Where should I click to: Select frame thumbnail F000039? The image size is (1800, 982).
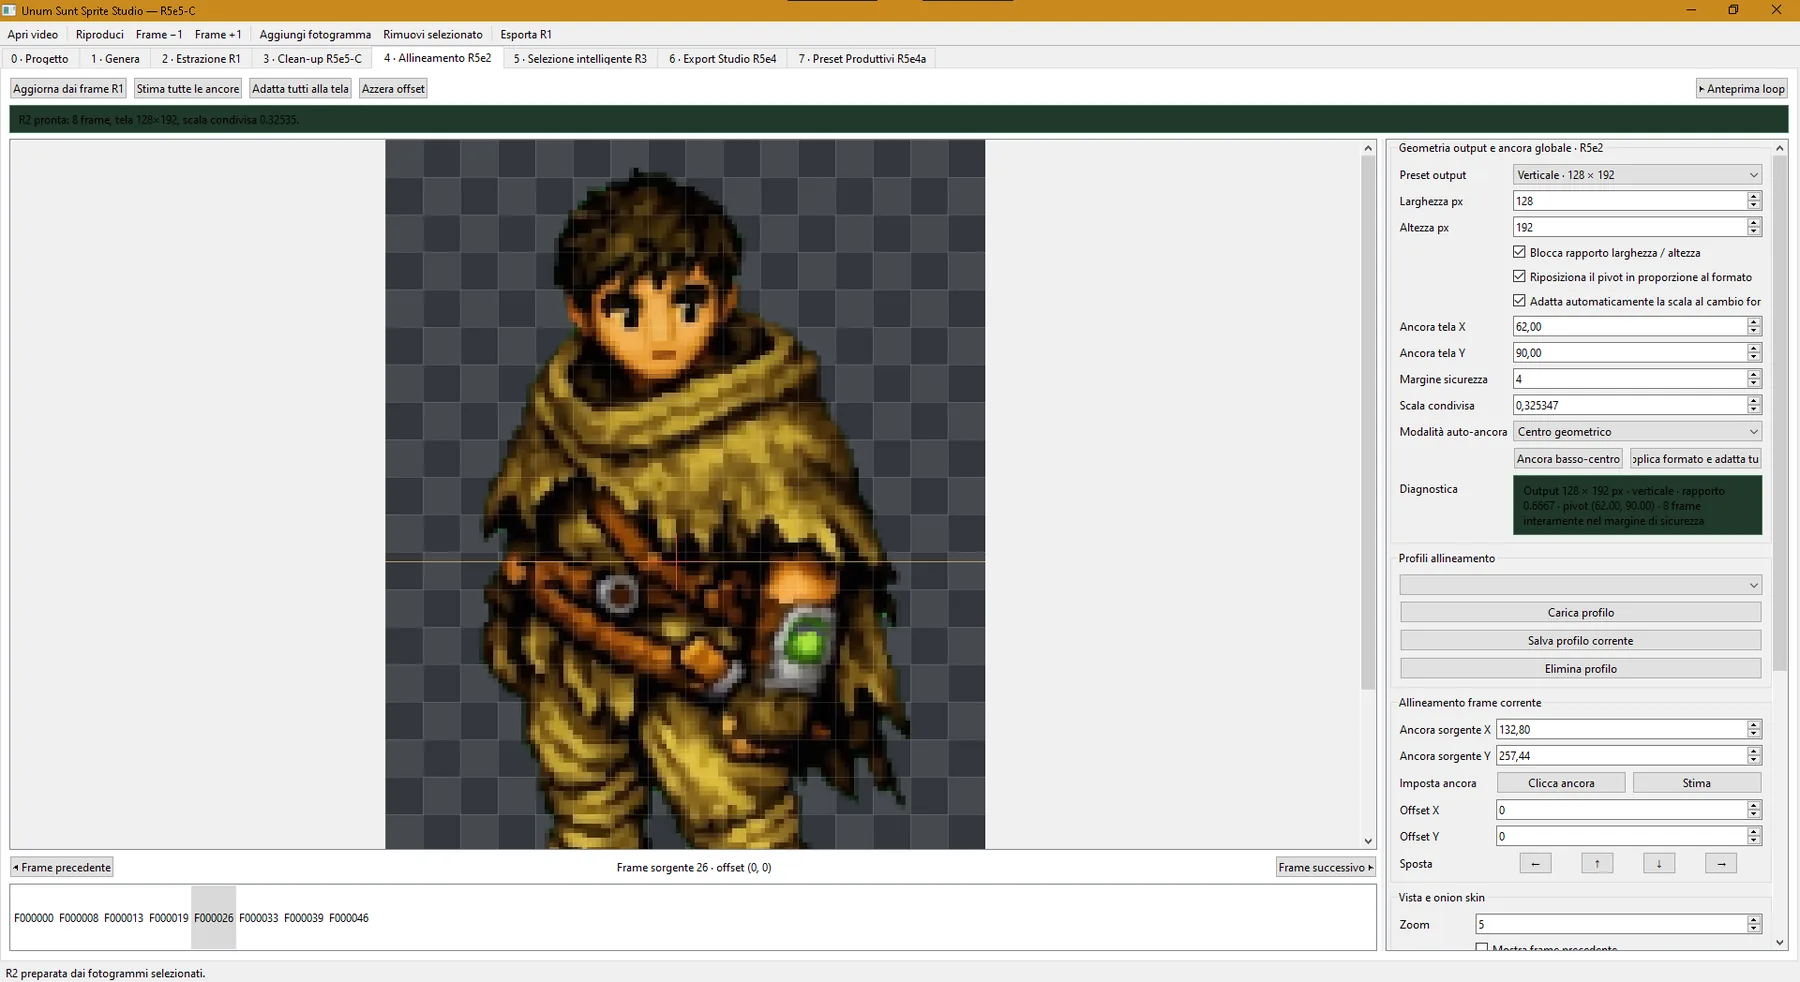304,918
